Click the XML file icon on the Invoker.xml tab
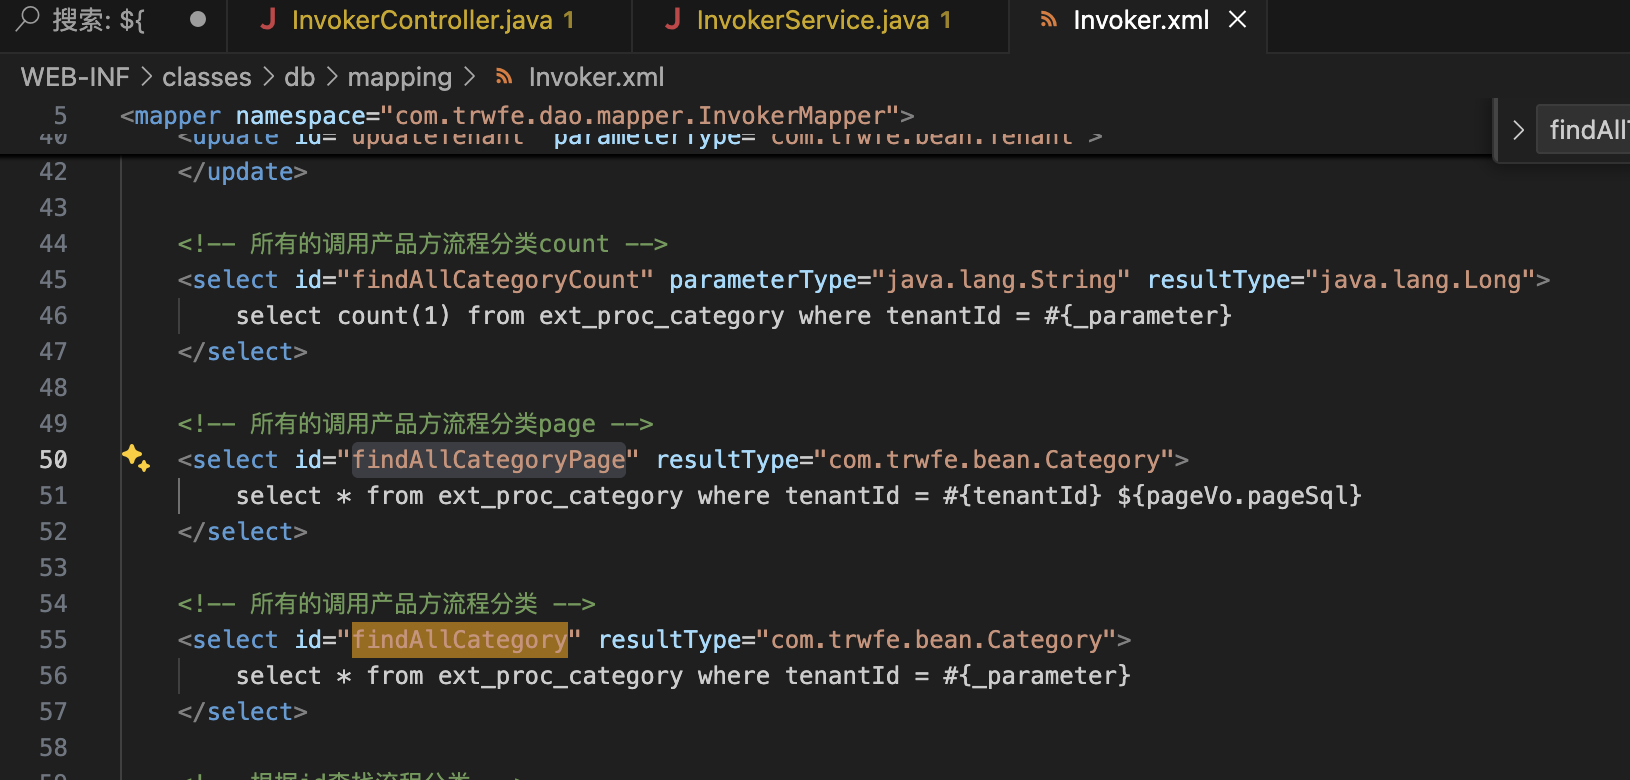Image resolution: width=1630 pixels, height=780 pixels. coord(1048,20)
